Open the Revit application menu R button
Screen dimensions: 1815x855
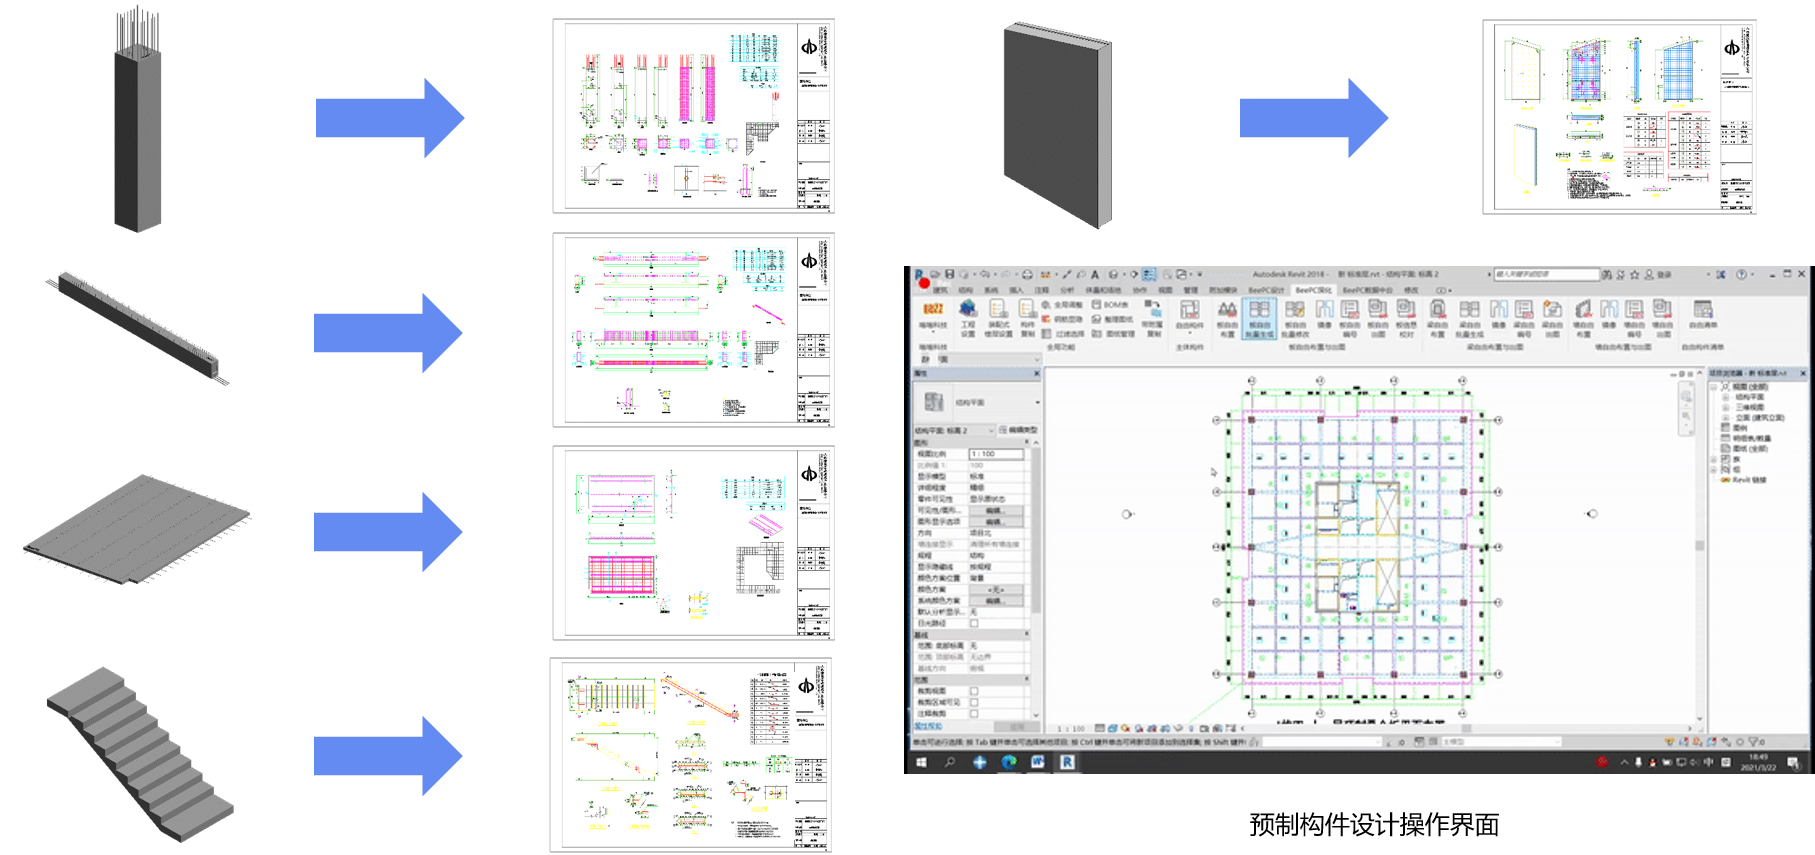click(x=918, y=274)
